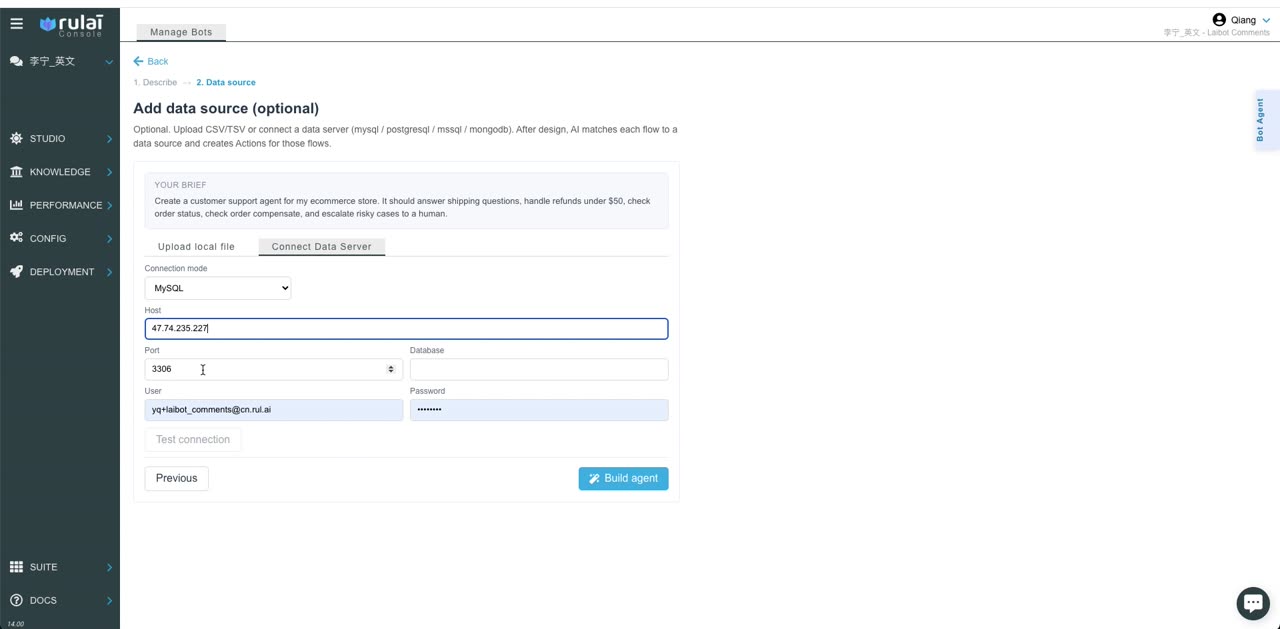Click the Build agent button

point(623,478)
